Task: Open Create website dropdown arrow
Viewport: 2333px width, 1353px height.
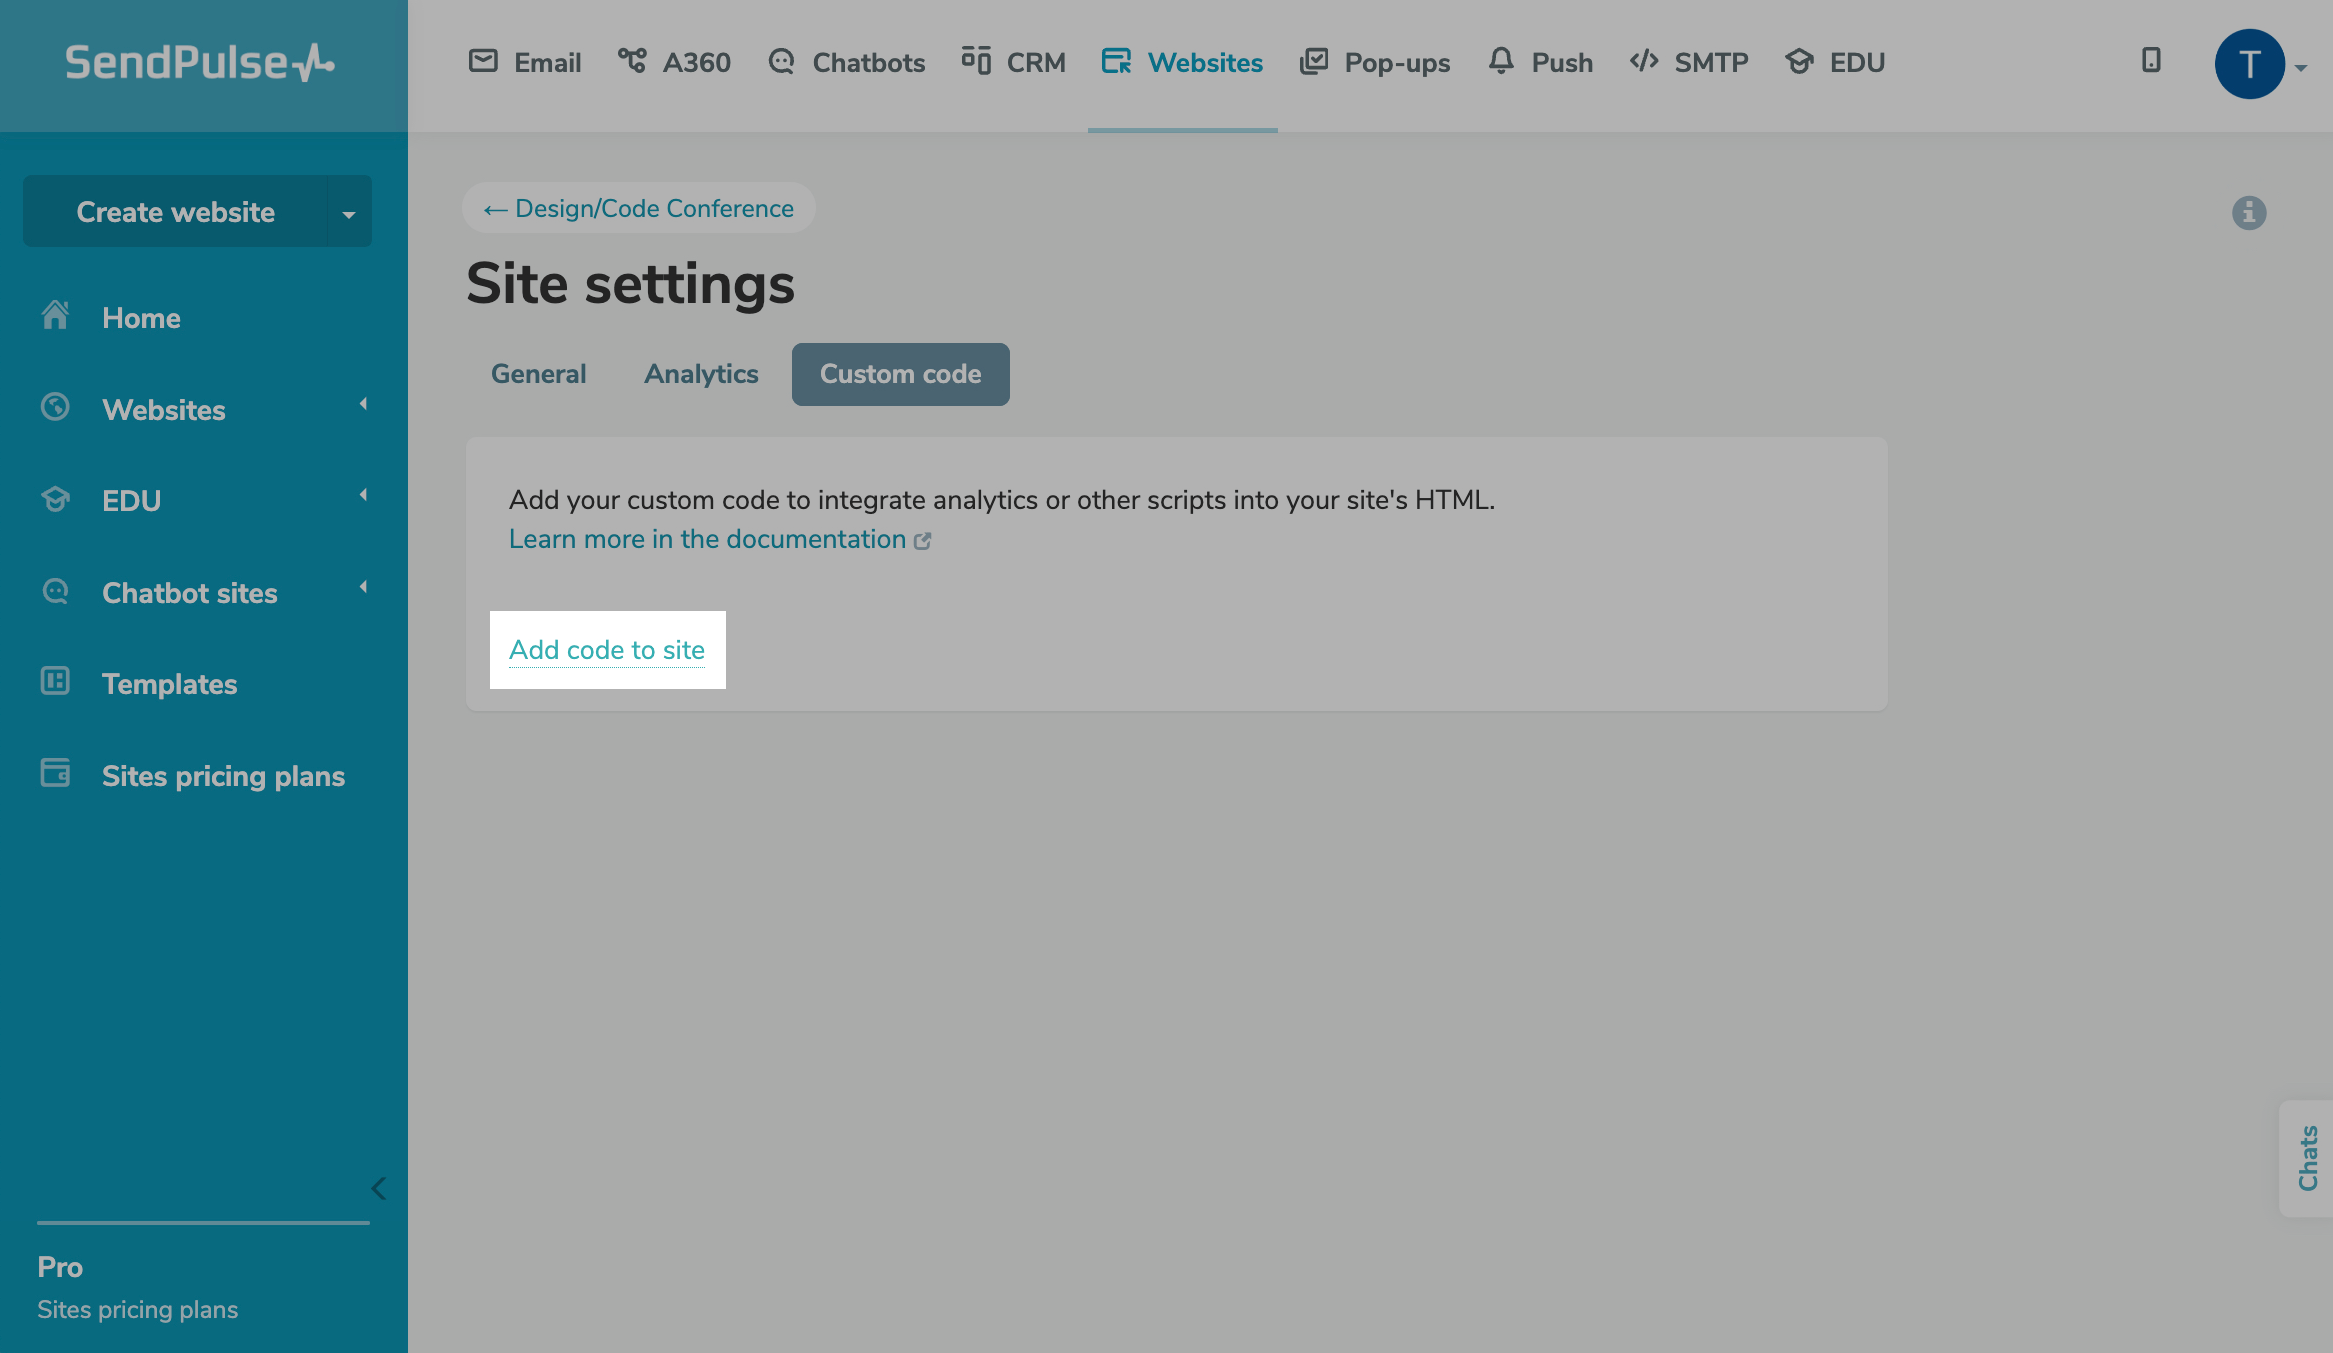Action: 349,213
